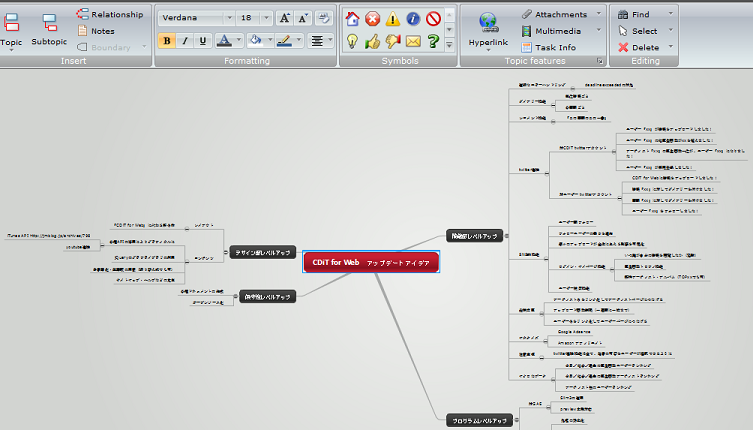753x430 pixels.
Task: Collapse the プログラムレベルアップ branch
Action: click(x=516, y=420)
